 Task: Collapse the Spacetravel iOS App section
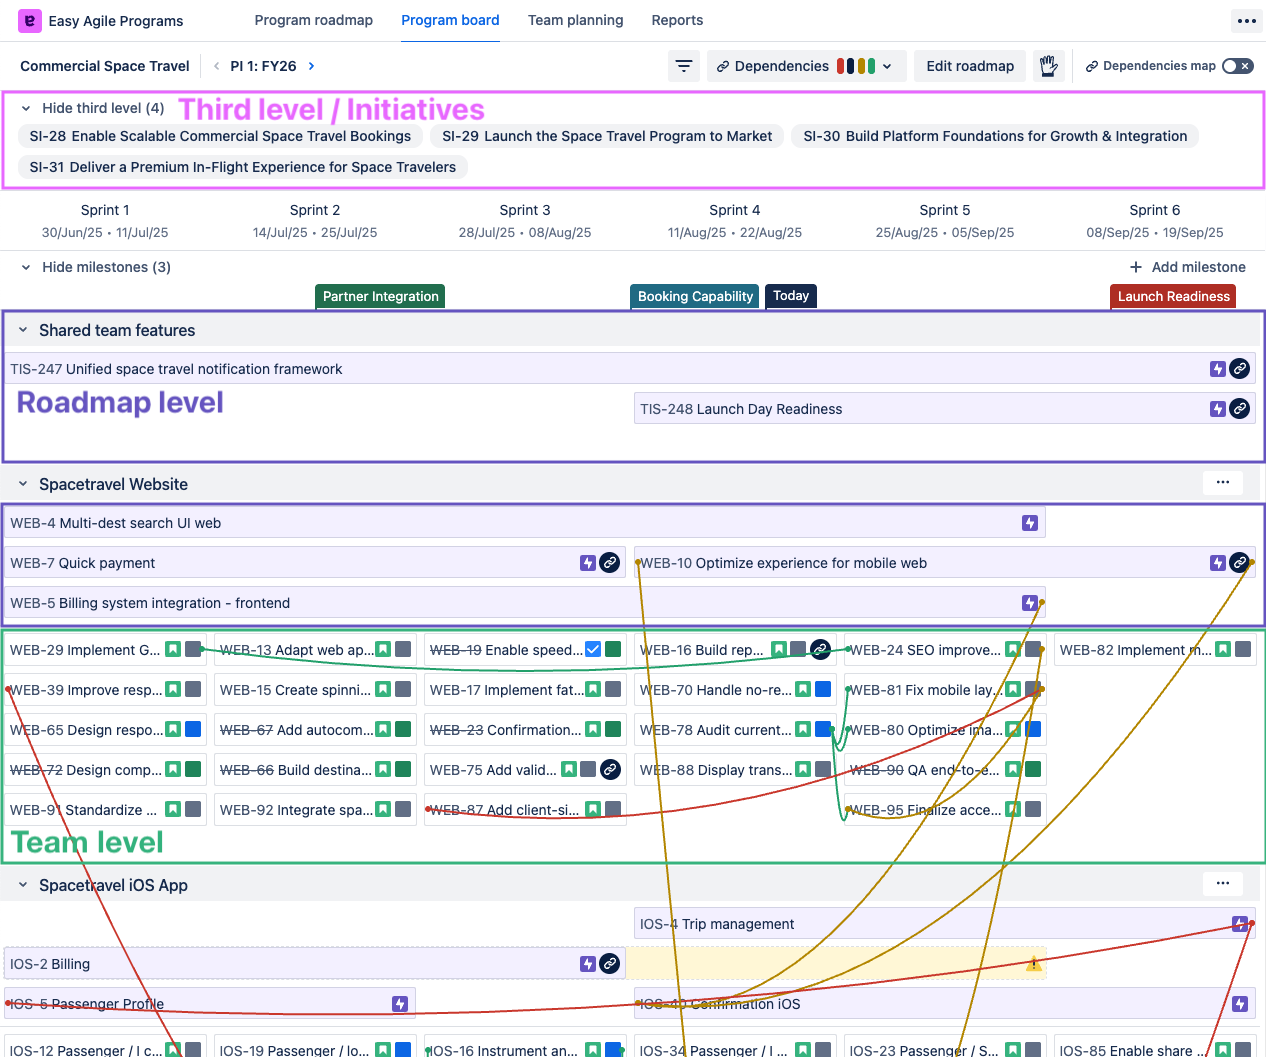[x=24, y=885]
